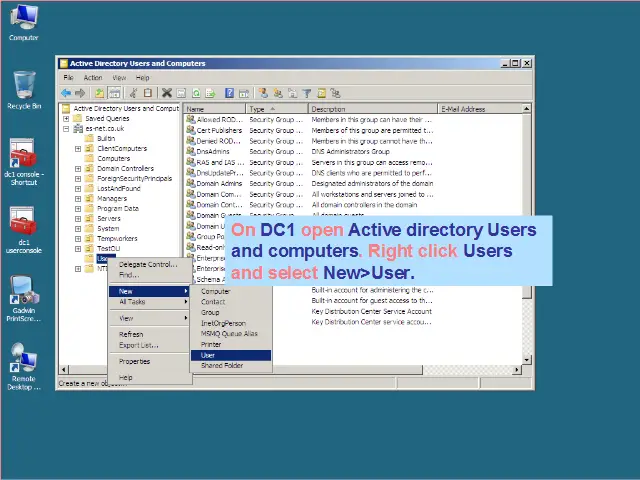This screenshot has height=480, width=640.
Task: Click the green Refresh toolbar icon
Action: (196, 93)
